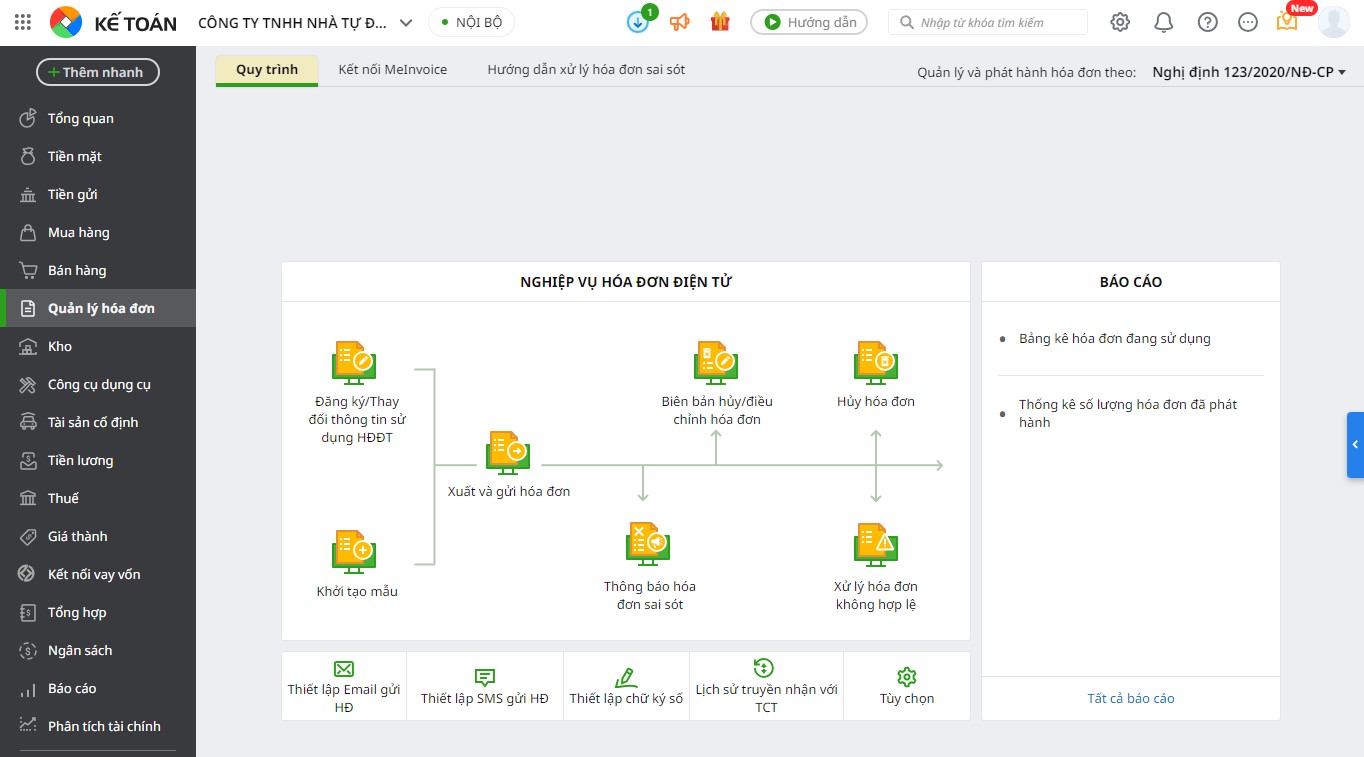Go to Tiền gửi in sidebar
Viewport: 1364px width, 757px height.
click(98, 194)
